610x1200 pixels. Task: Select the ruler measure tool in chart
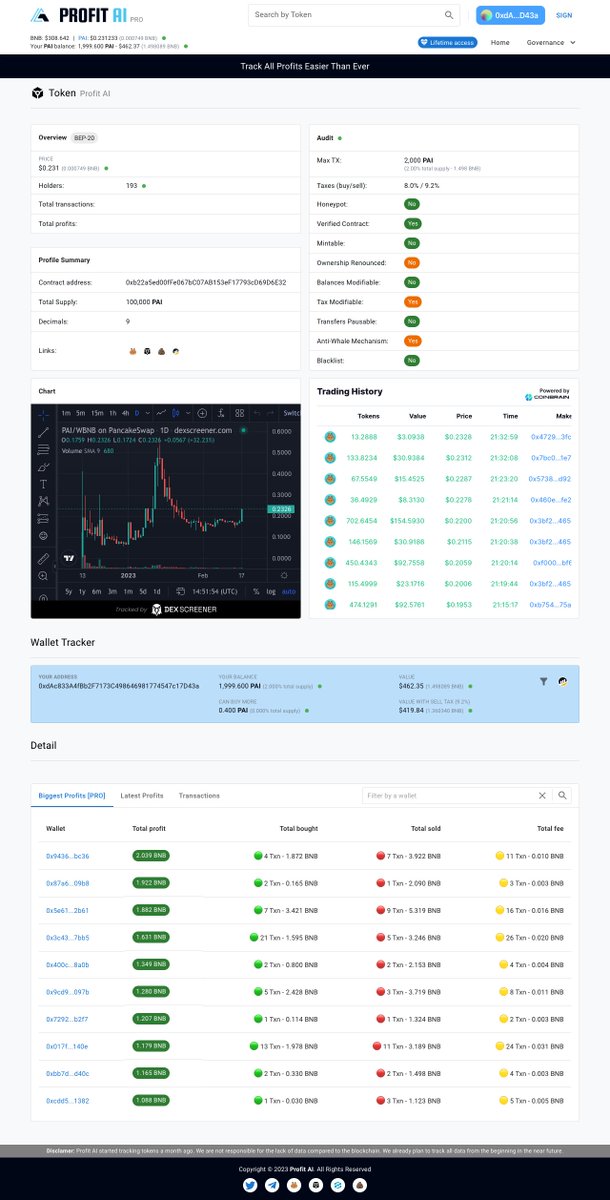[43, 559]
